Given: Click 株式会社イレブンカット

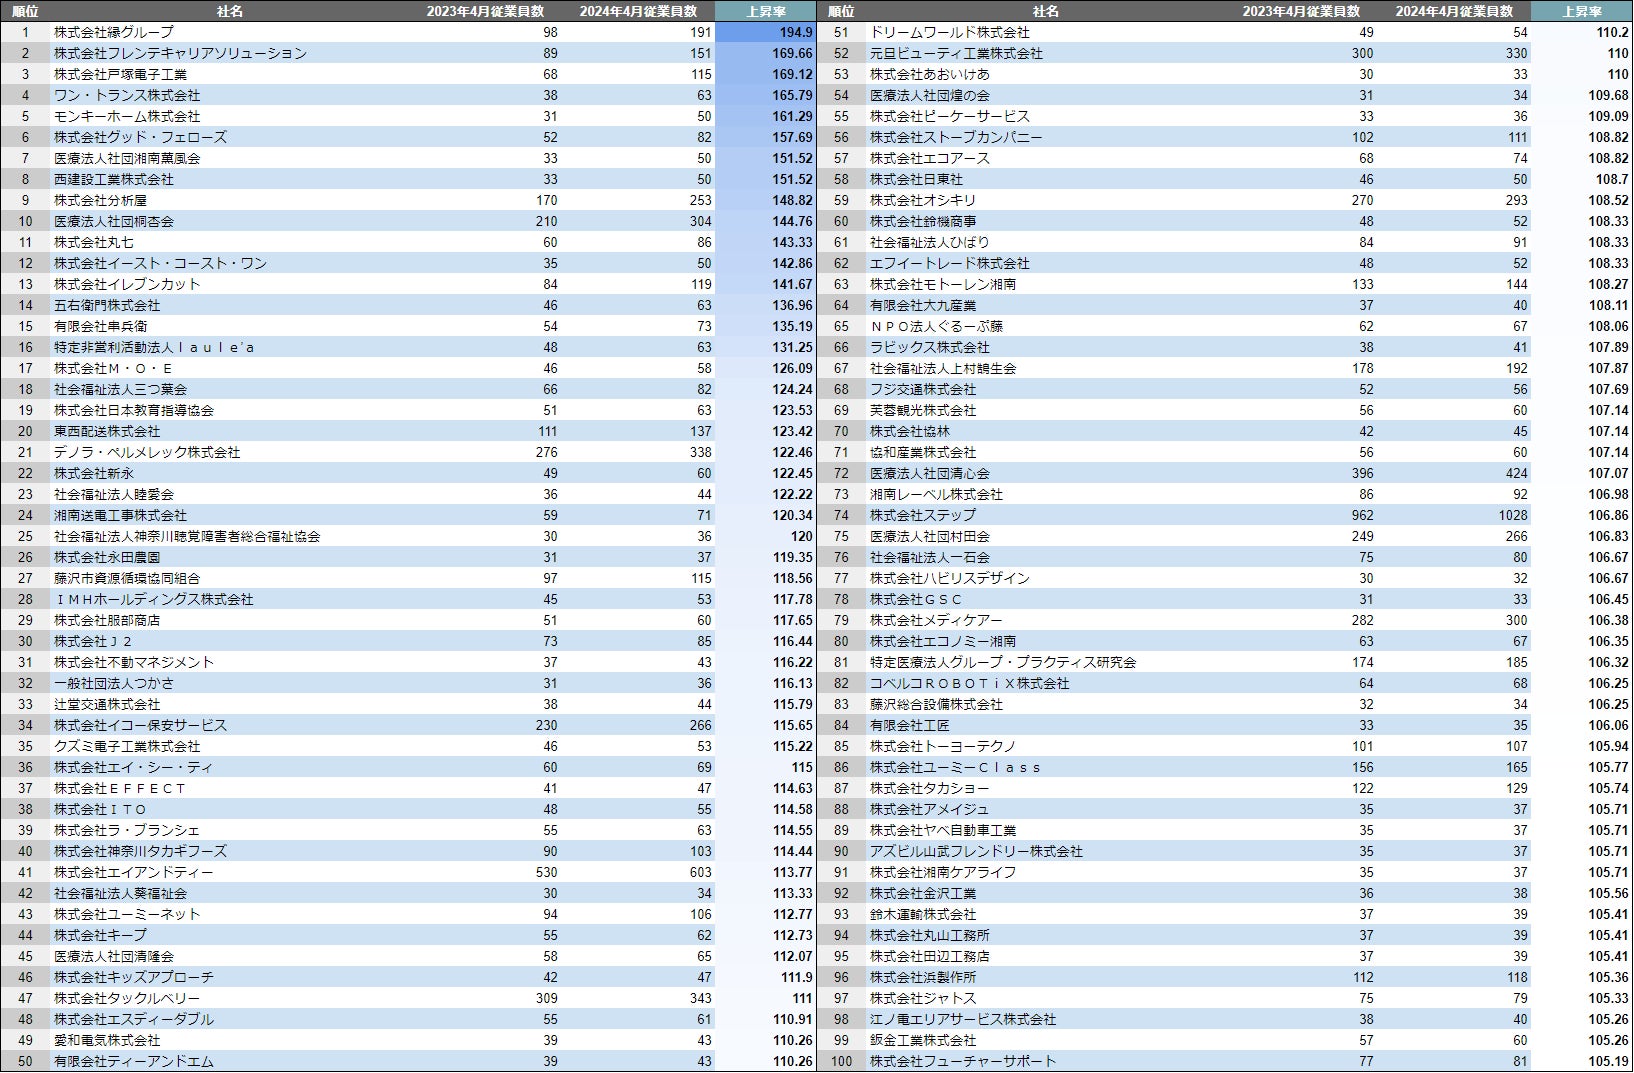Looking at the screenshot, I should (x=127, y=284).
